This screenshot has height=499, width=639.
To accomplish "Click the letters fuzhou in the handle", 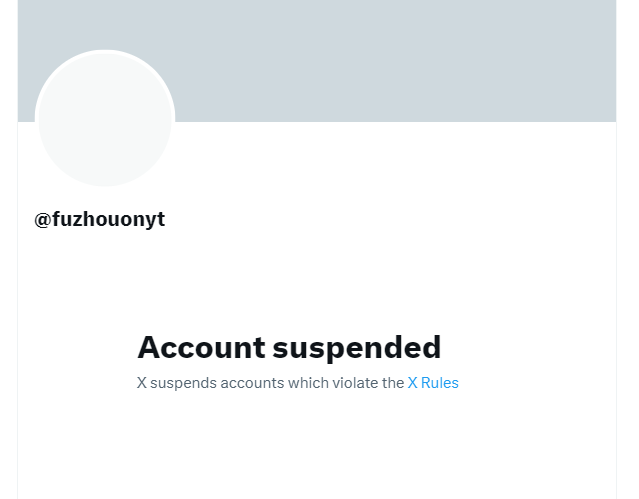I will [x=84, y=219].
